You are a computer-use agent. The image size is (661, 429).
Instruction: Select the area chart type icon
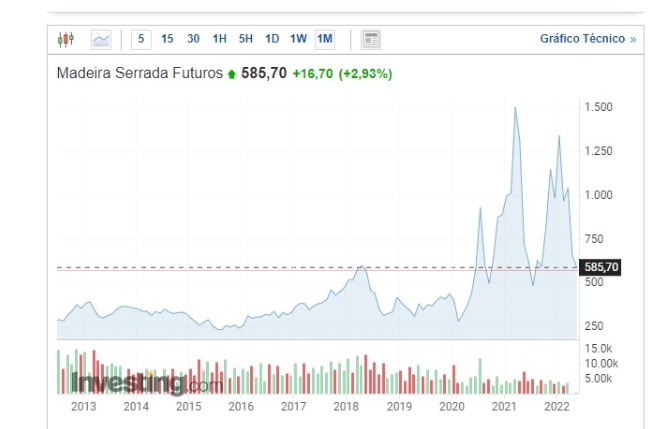(x=101, y=39)
